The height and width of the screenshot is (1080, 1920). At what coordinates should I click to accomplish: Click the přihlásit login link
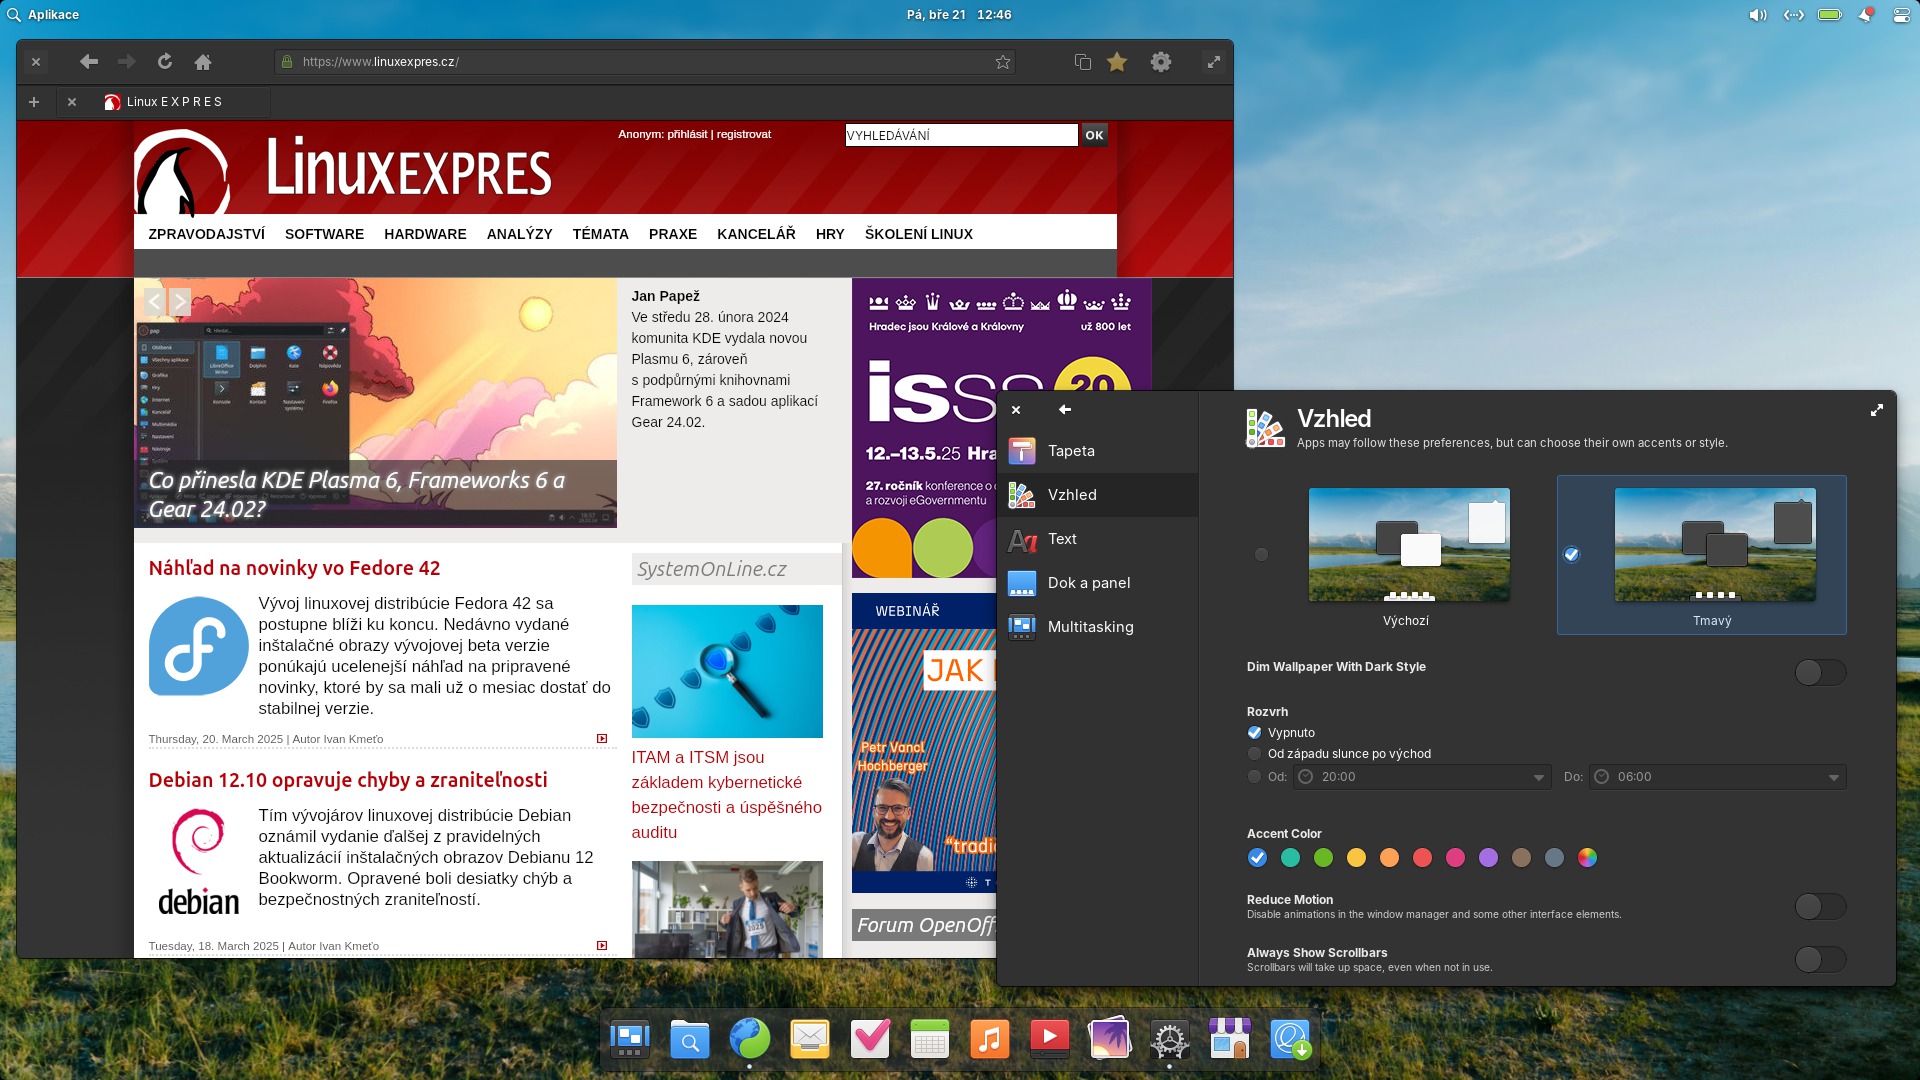pyautogui.click(x=687, y=134)
